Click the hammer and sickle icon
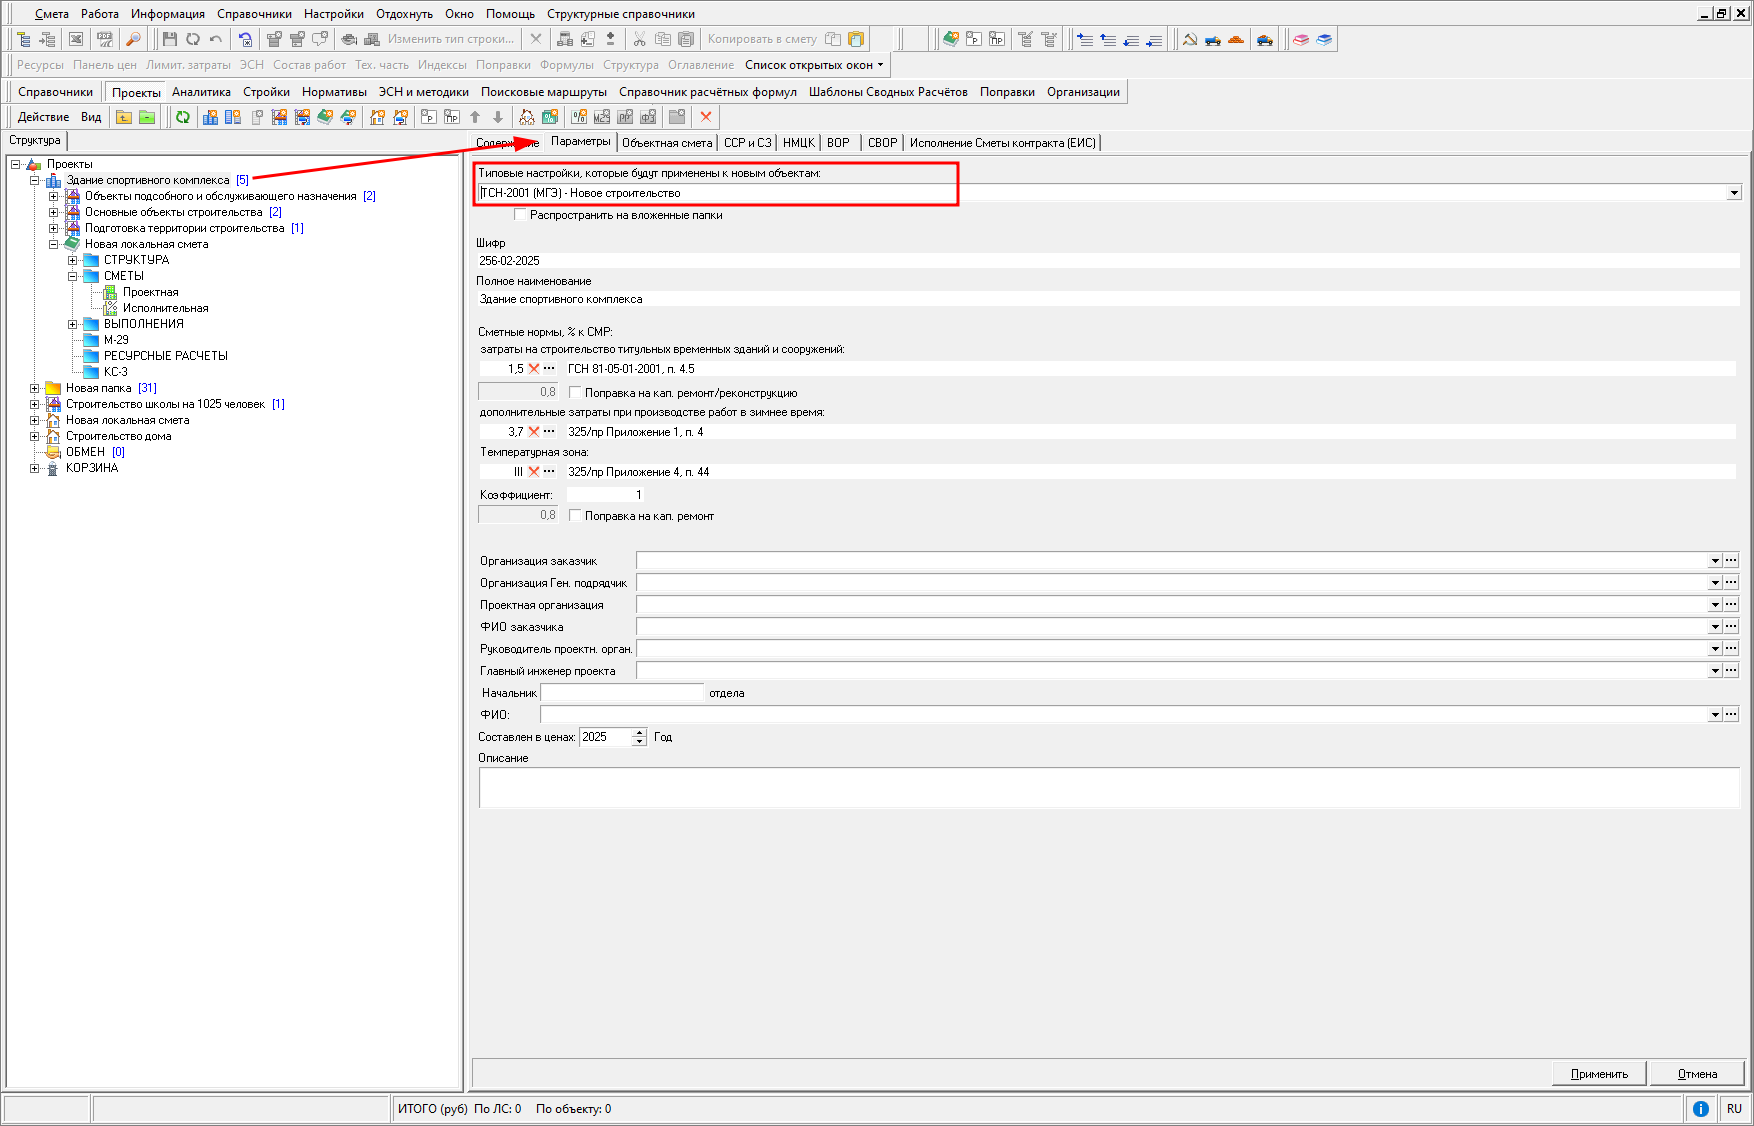Screen dimensions: 1754x1126 (x=1190, y=39)
